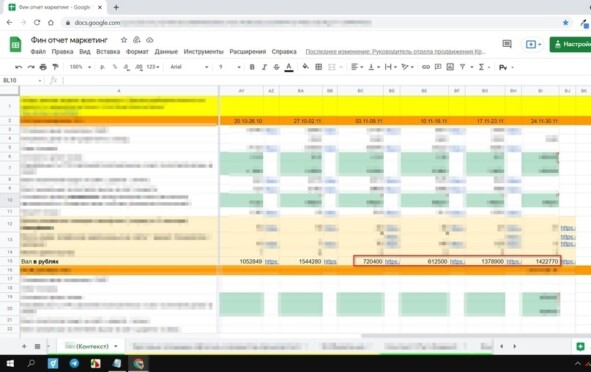Viewport: 591px width, 372px height.
Task: Open the https link next to 612500
Action: tap(457, 262)
